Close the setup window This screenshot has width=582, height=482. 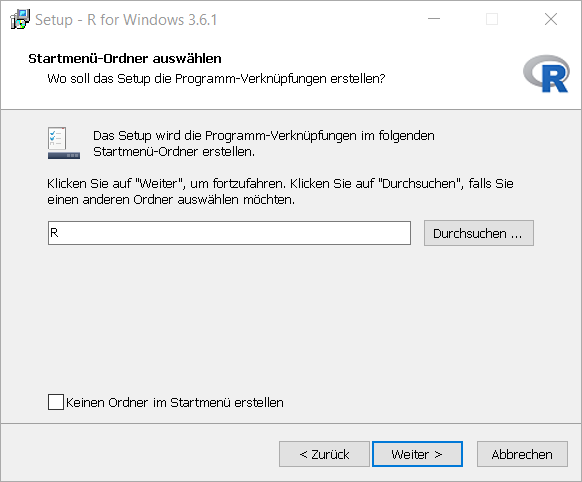click(x=551, y=19)
